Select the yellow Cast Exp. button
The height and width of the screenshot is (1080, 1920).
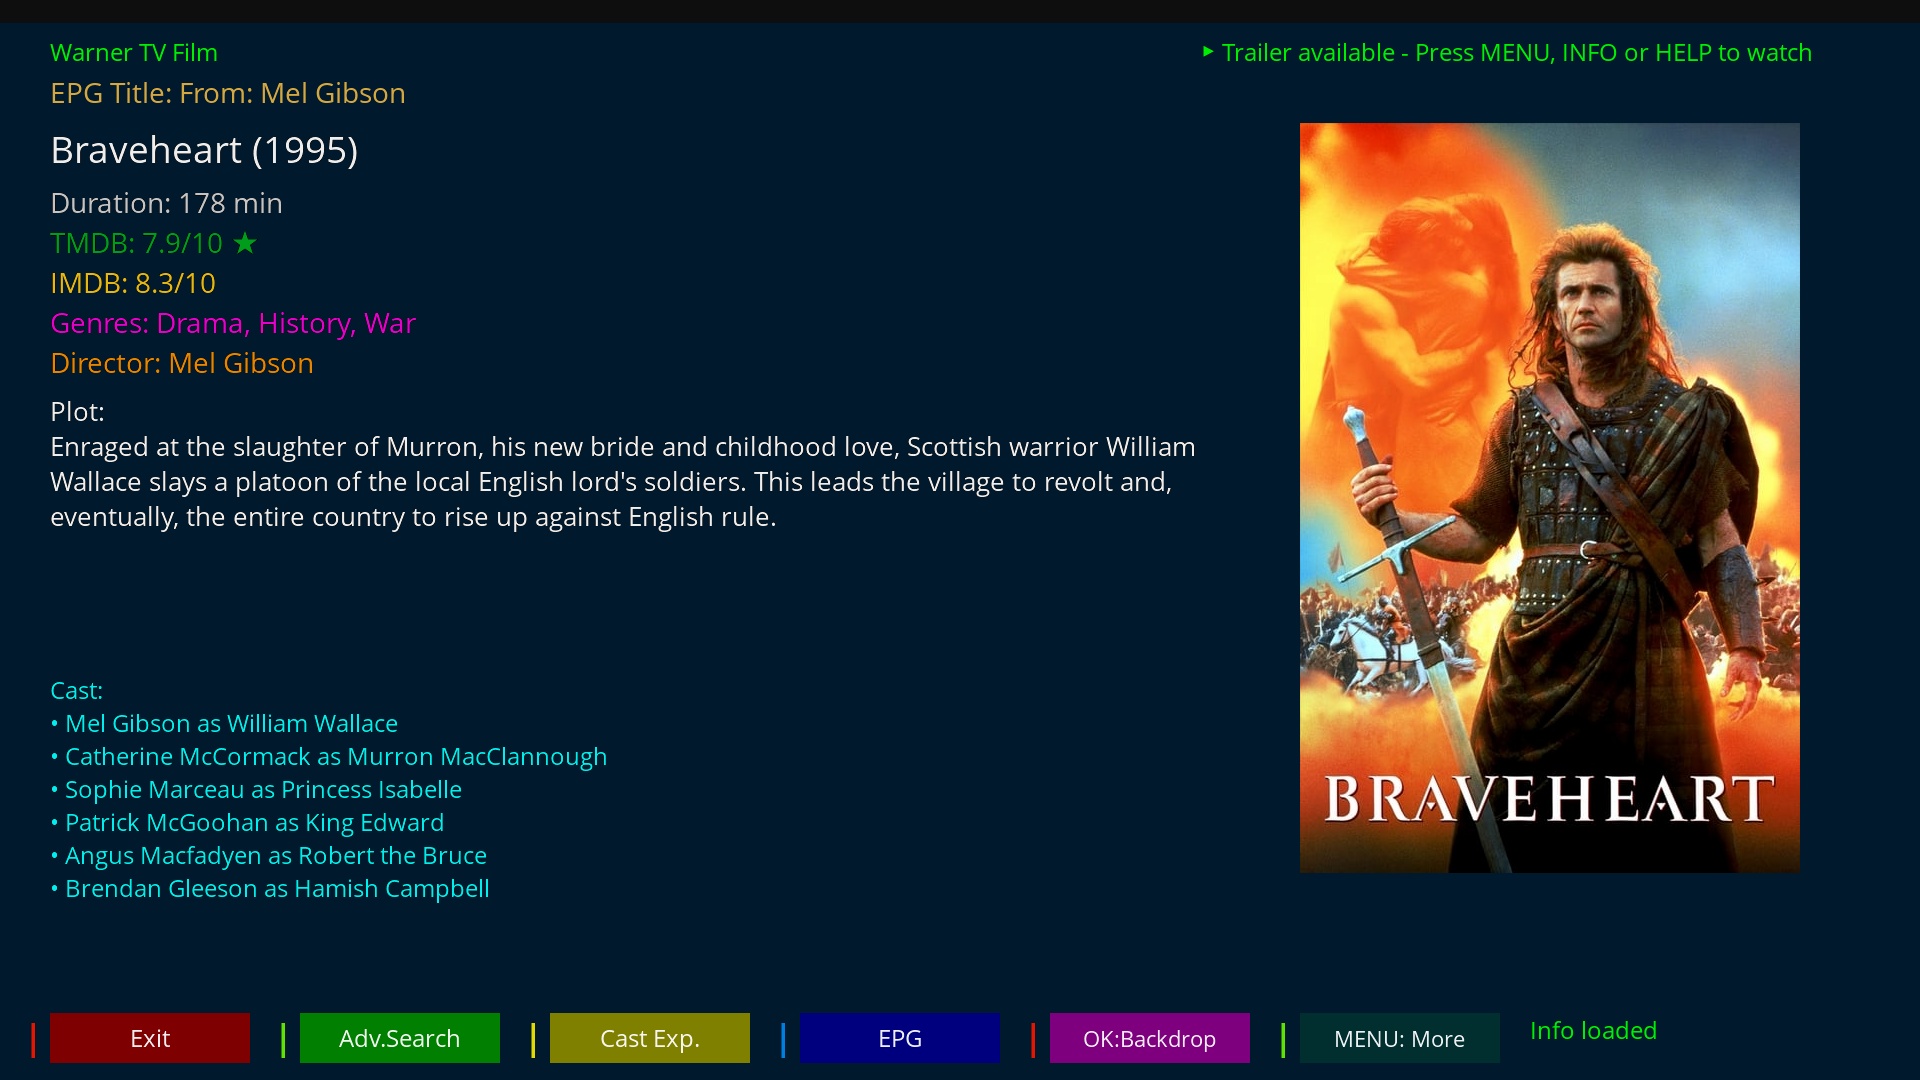tap(650, 1038)
